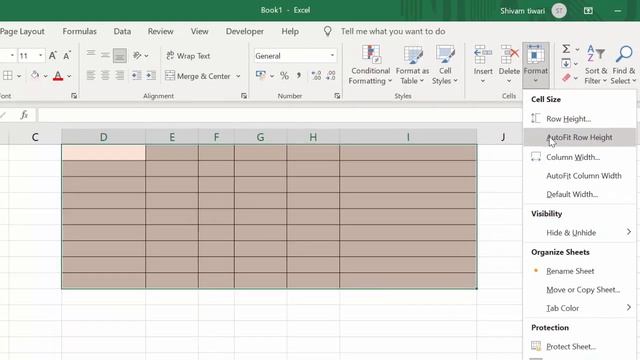Click Merge & Center button

tap(198, 76)
